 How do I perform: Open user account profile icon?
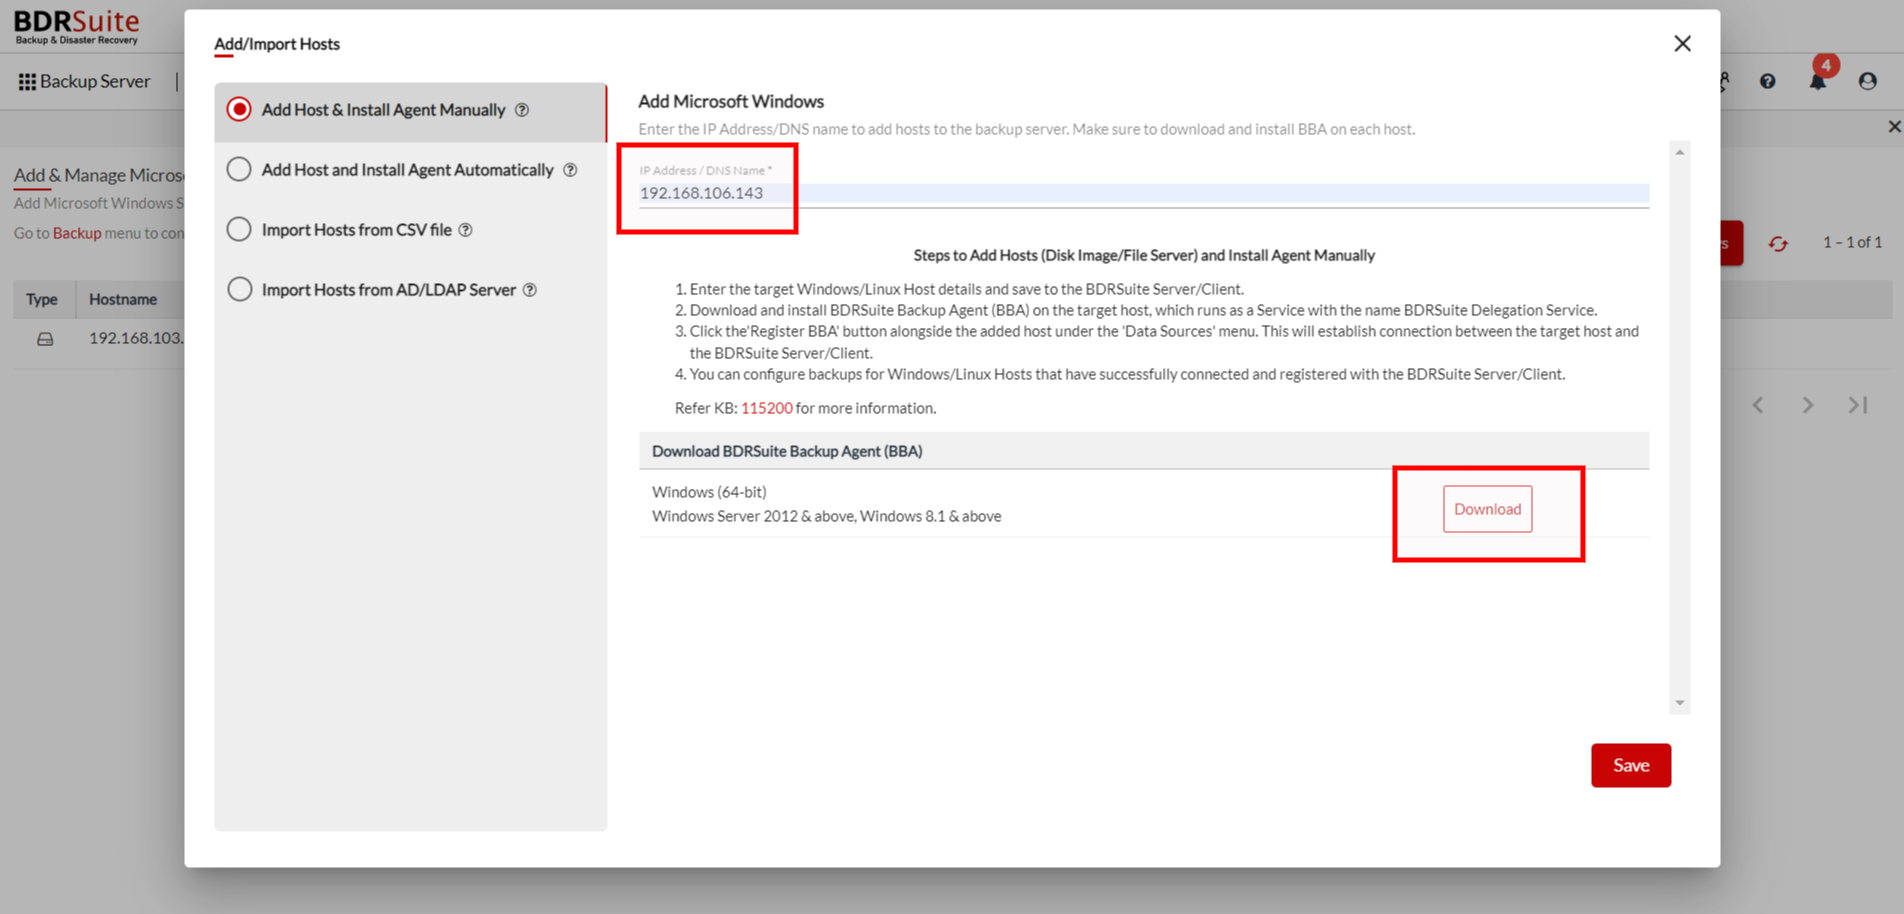click(x=1868, y=82)
